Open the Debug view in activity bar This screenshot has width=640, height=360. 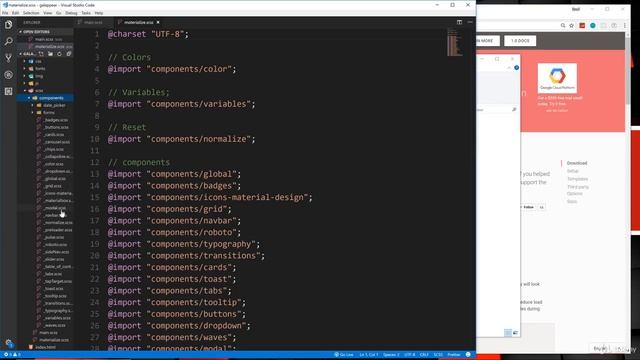click(x=9, y=75)
